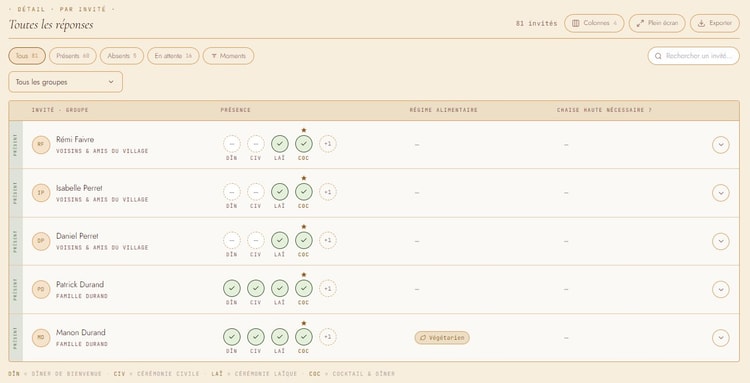Open the Tous les groupes dropdown
This screenshot has width=750, height=383.
[x=66, y=82]
